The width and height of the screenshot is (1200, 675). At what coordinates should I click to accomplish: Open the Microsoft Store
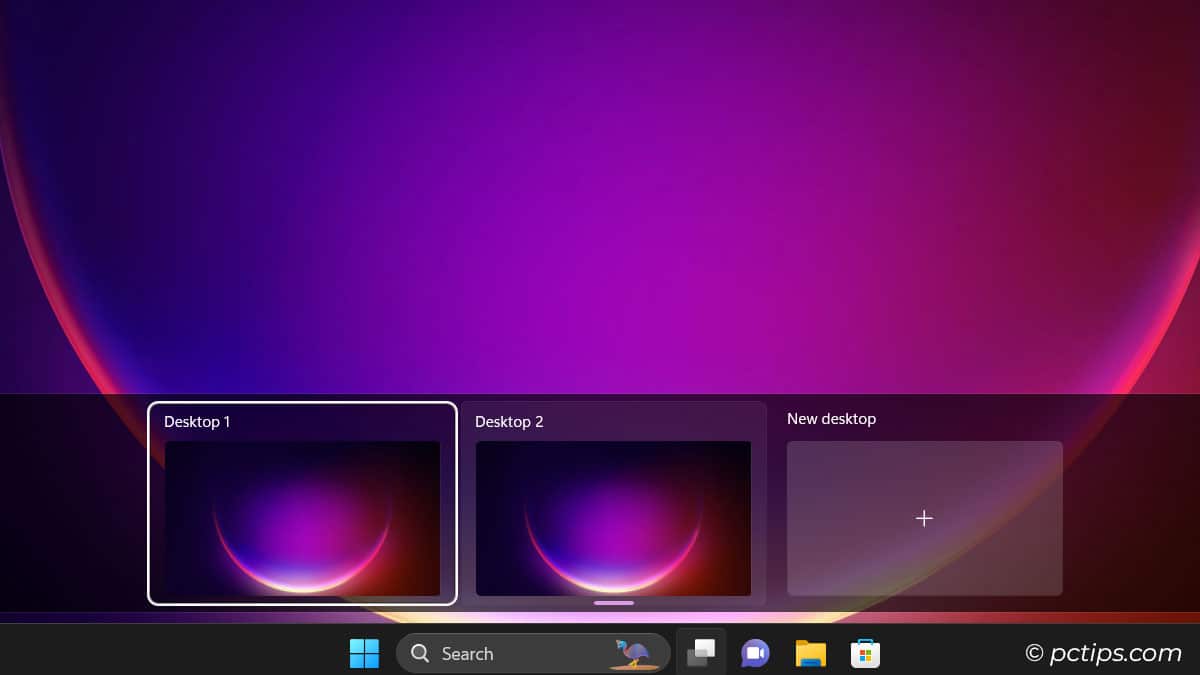(865, 653)
